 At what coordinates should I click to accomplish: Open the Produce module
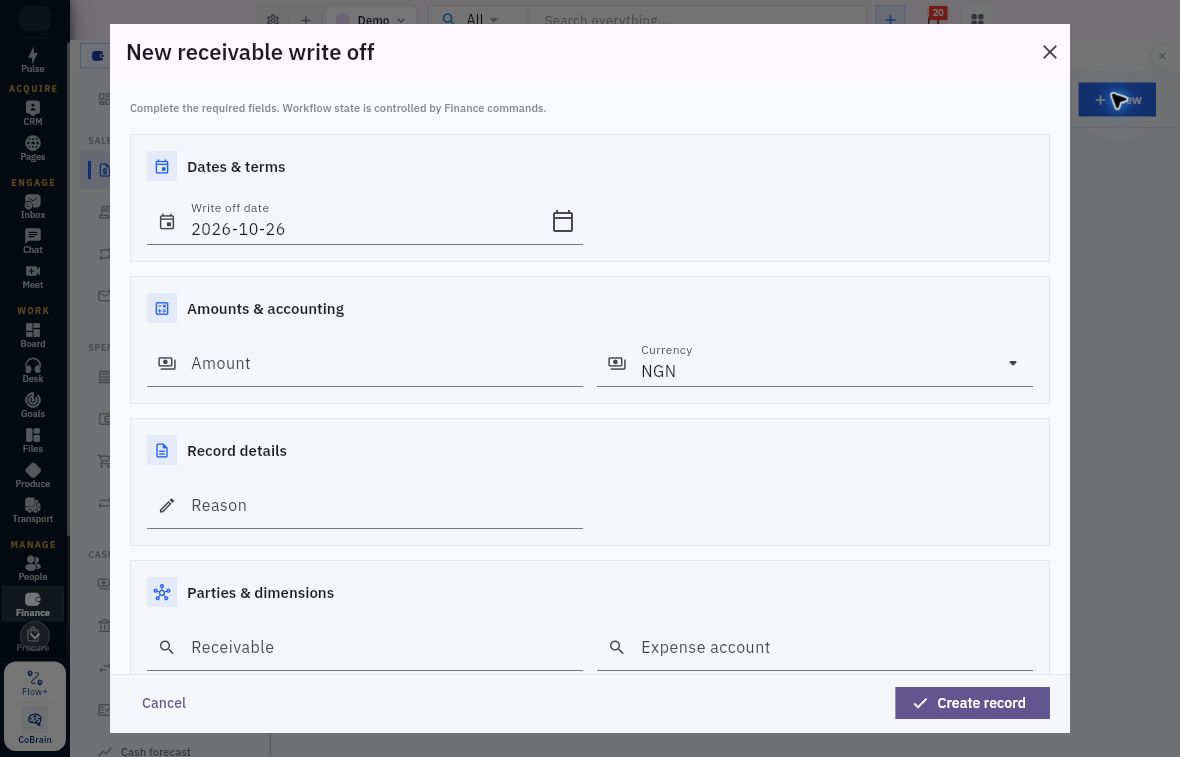pos(32,476)
